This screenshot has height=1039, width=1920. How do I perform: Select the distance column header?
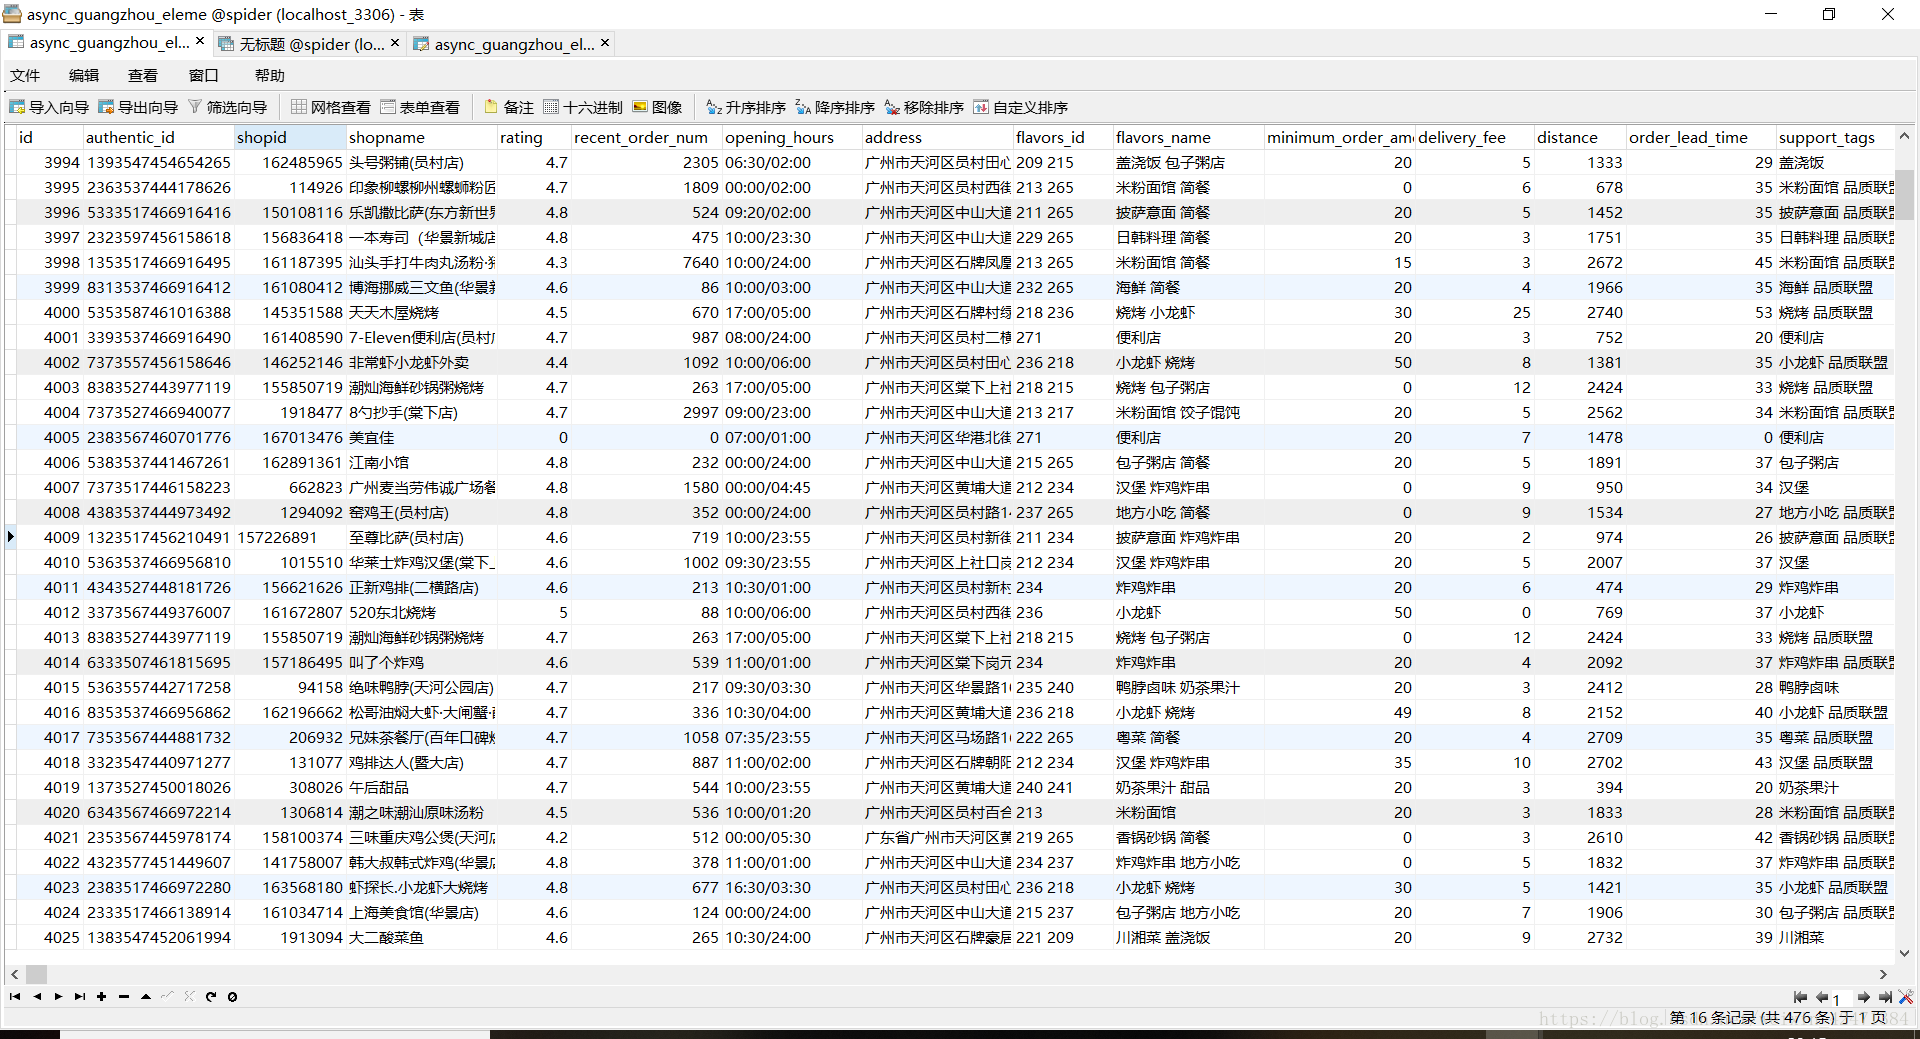[x=1581, y=138]
